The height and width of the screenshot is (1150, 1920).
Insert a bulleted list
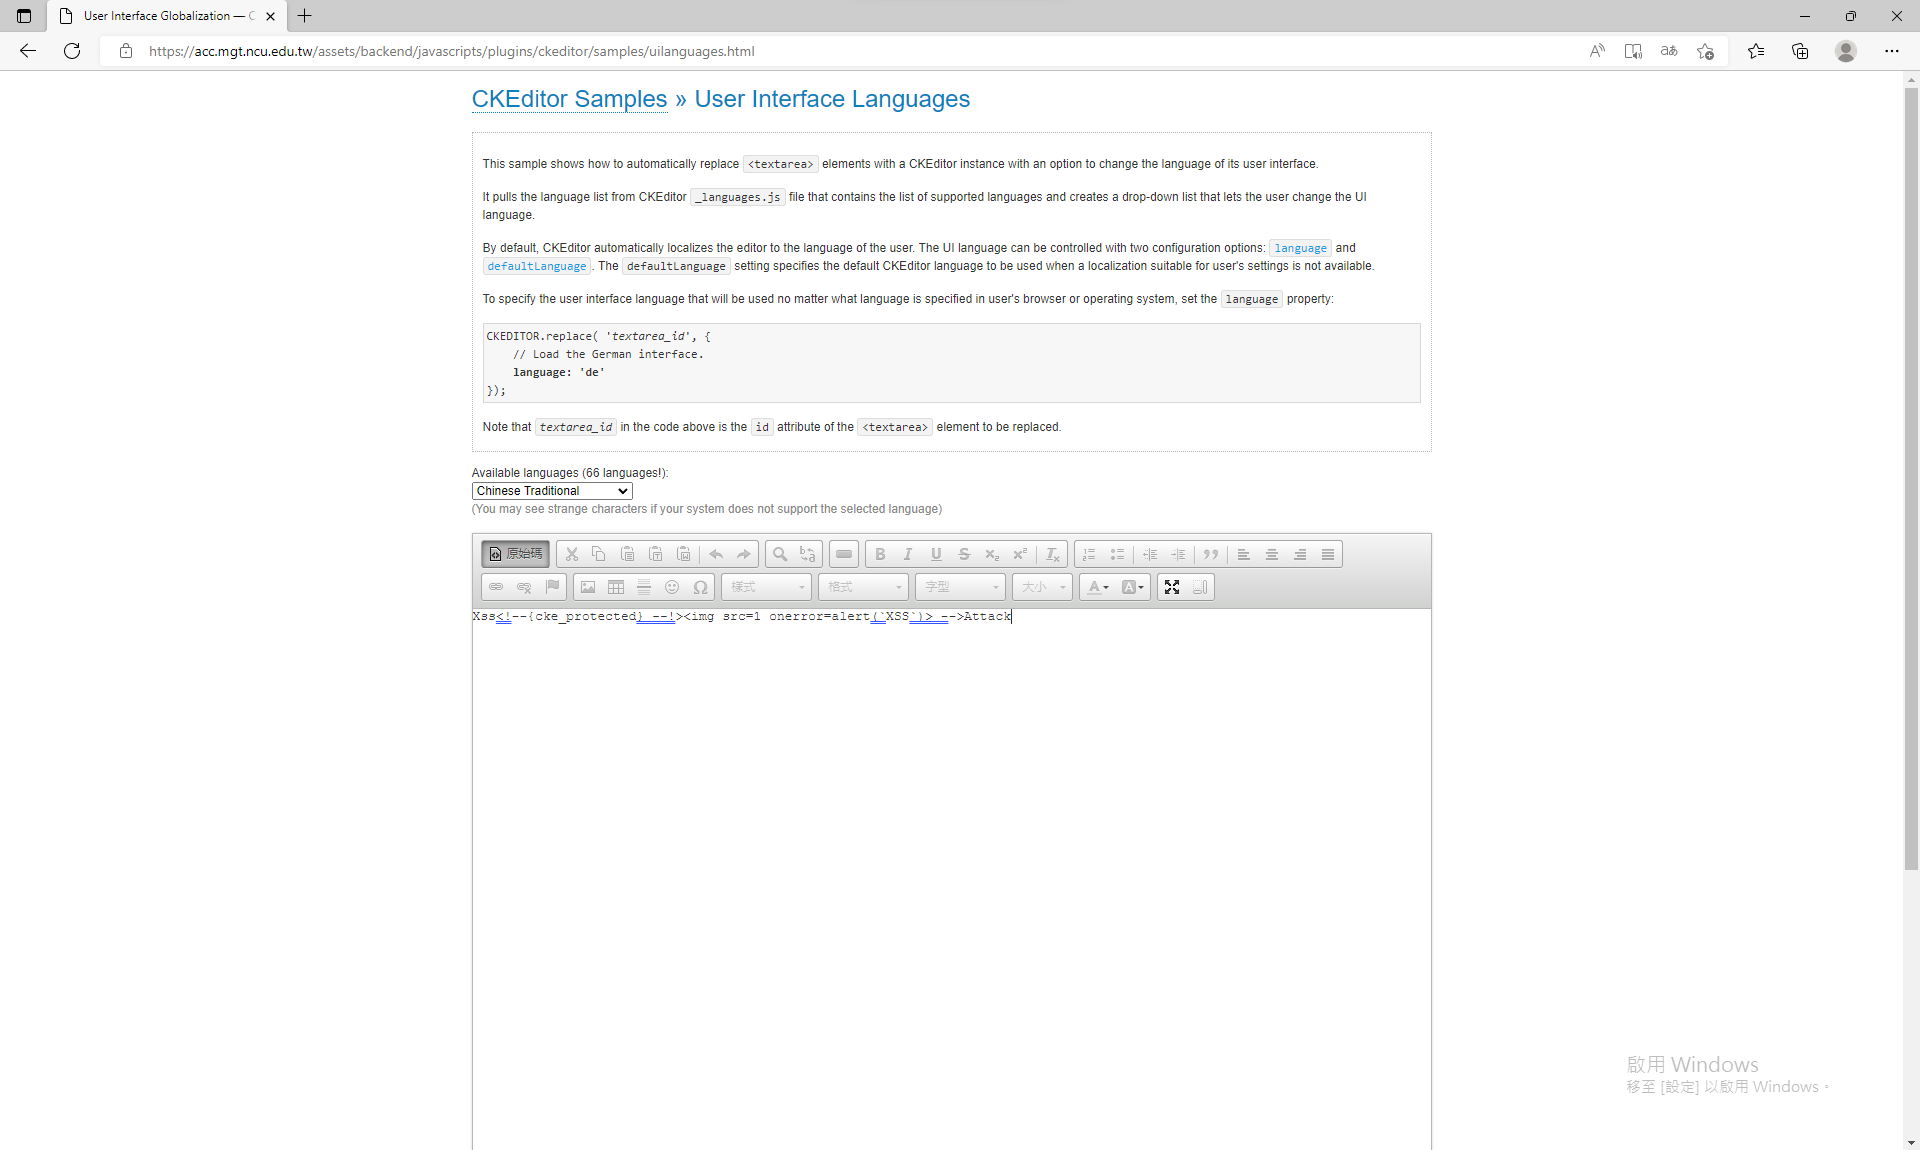pyautogui.click(x=1117, y=554)
